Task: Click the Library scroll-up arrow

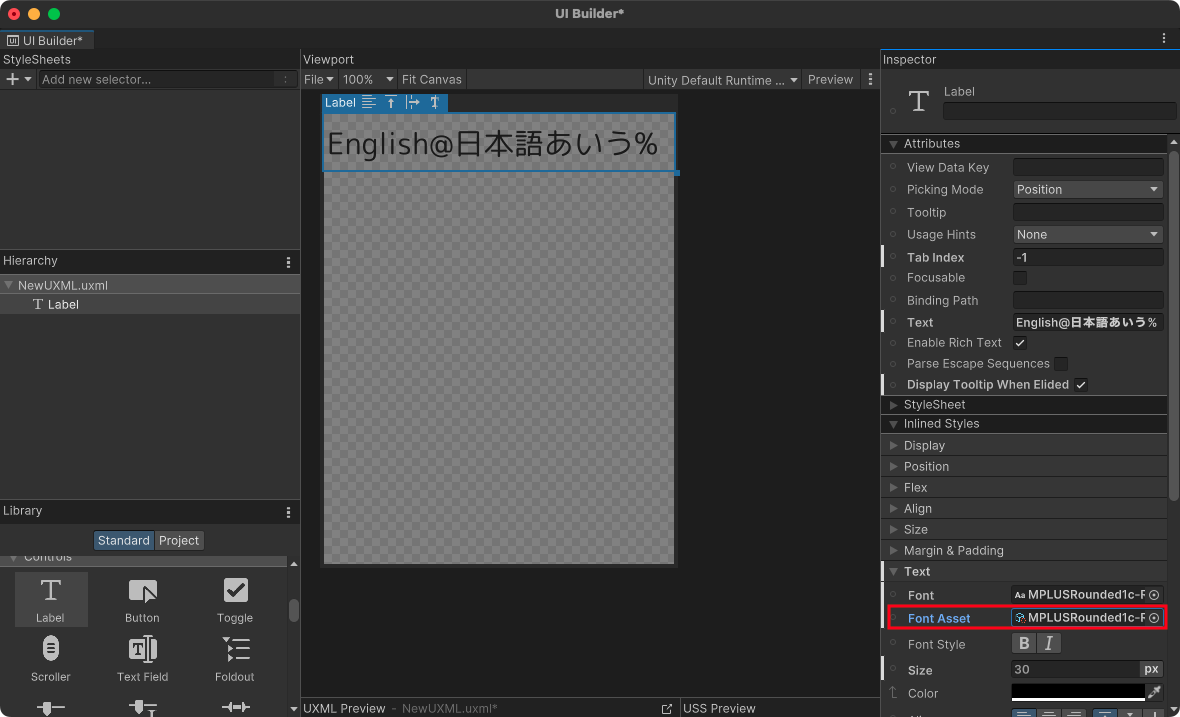Action: pos(293,564)
